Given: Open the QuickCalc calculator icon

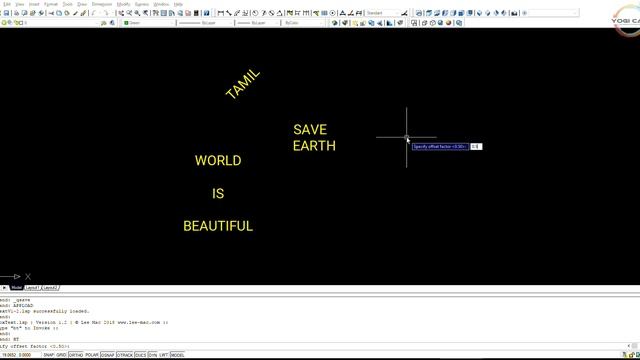Looking at the screenshot, I should [x=196, y=13].
